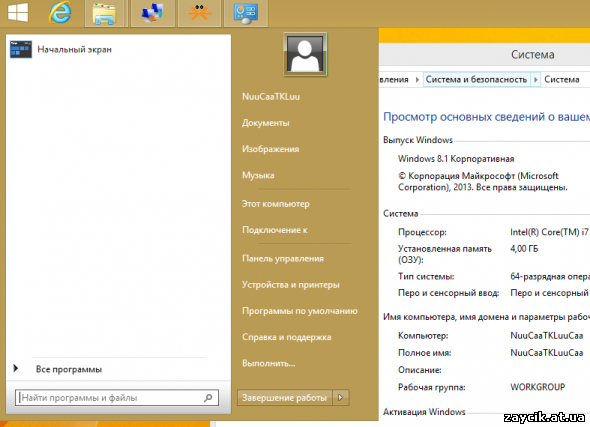Click Активация Windows section heading

[424, 412]
